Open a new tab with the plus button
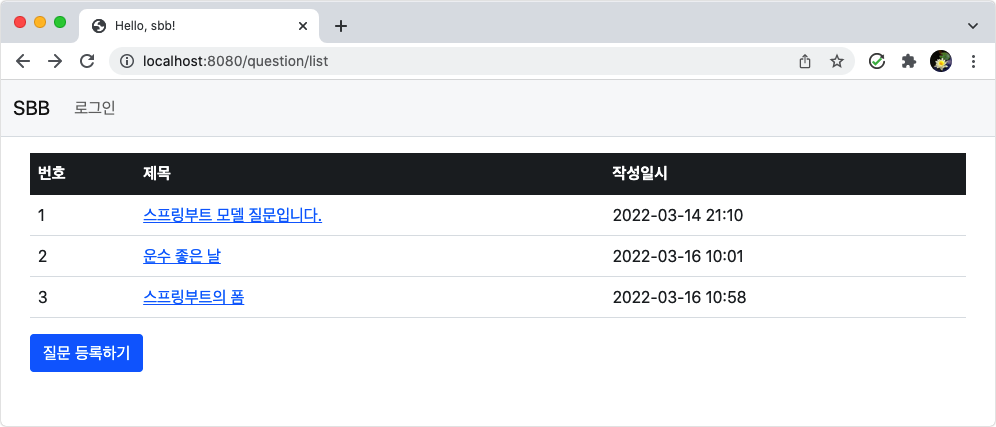Screen dimensions: 996x427 [341, 26]
